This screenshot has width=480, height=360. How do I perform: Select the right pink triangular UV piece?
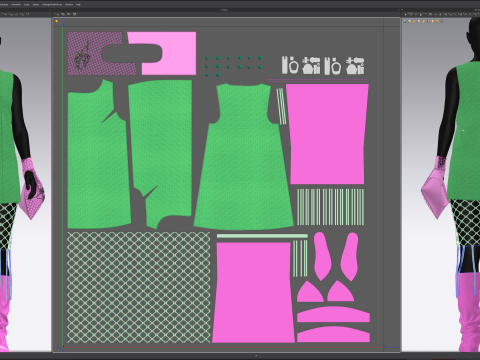click(x=340, y=293)
